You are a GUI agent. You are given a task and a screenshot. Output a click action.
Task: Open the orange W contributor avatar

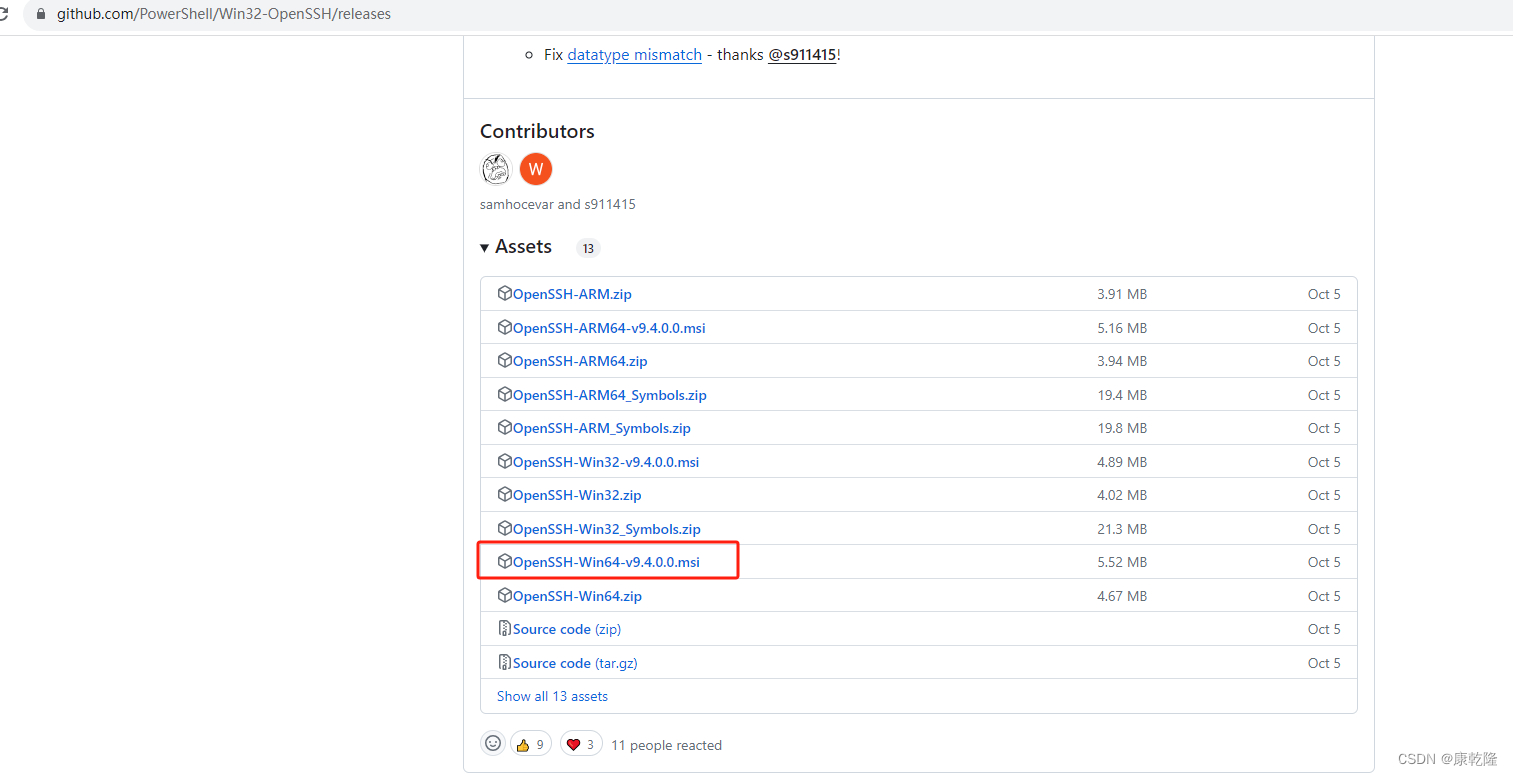pos(536,169)
